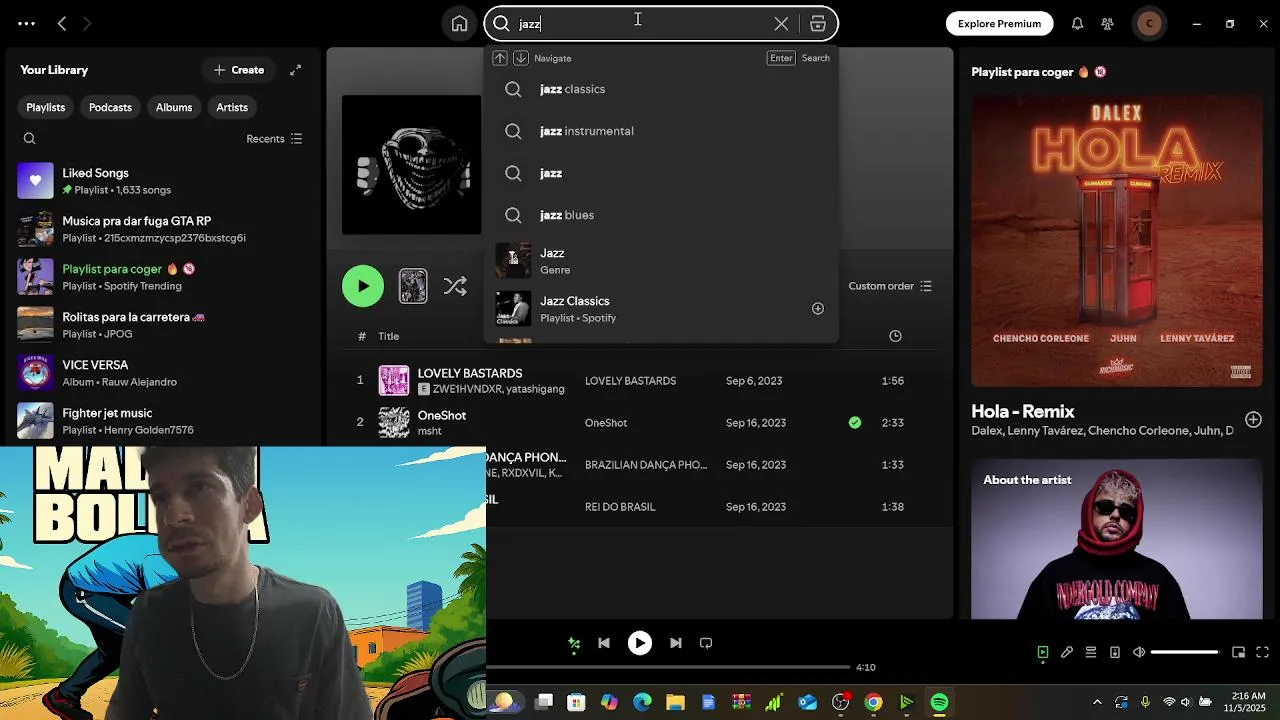The image size is (1280, 720).
Task: Go forward in navigation history
Action: (87, 23)
